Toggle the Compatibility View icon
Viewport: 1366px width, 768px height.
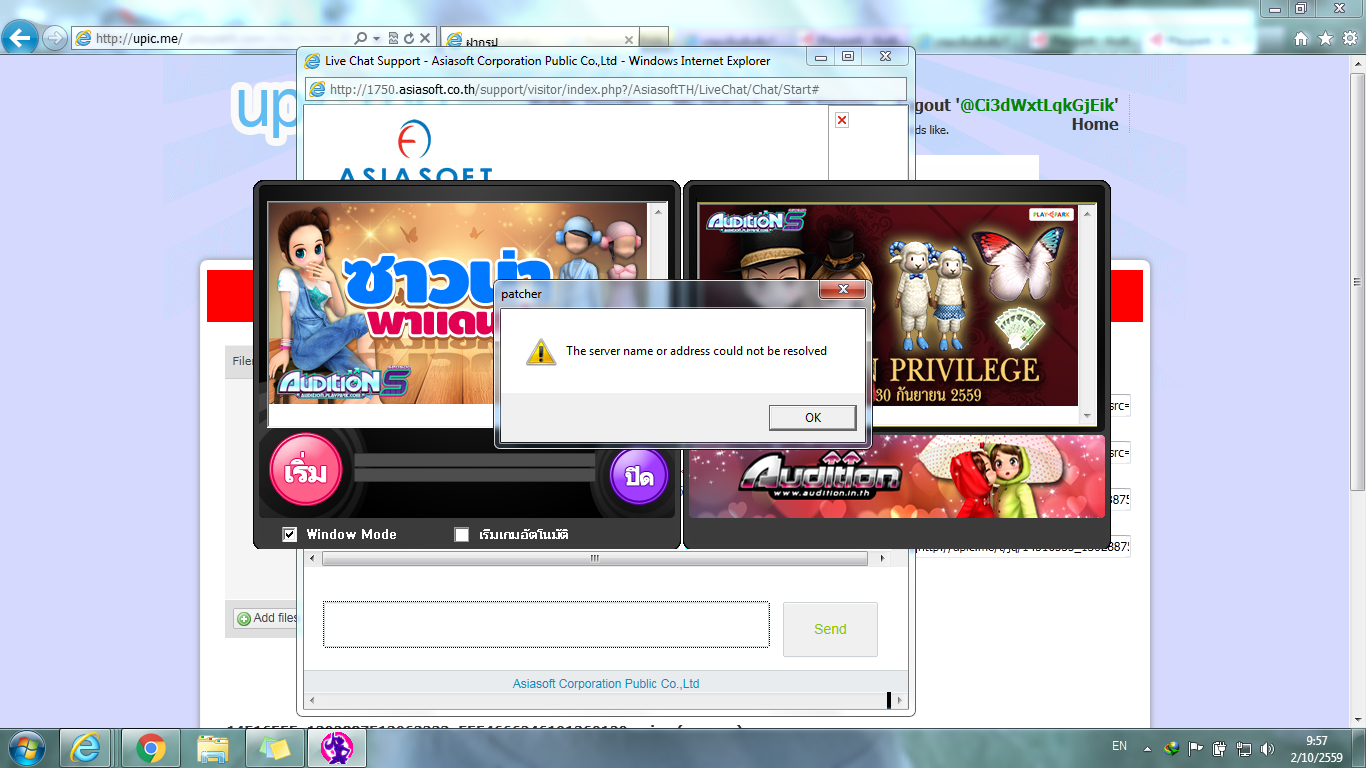click(x=393, y=38)
